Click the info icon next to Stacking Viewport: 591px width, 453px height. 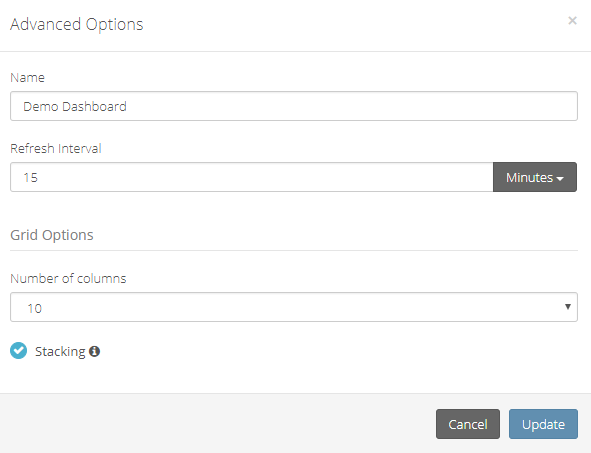coord(94,352)
